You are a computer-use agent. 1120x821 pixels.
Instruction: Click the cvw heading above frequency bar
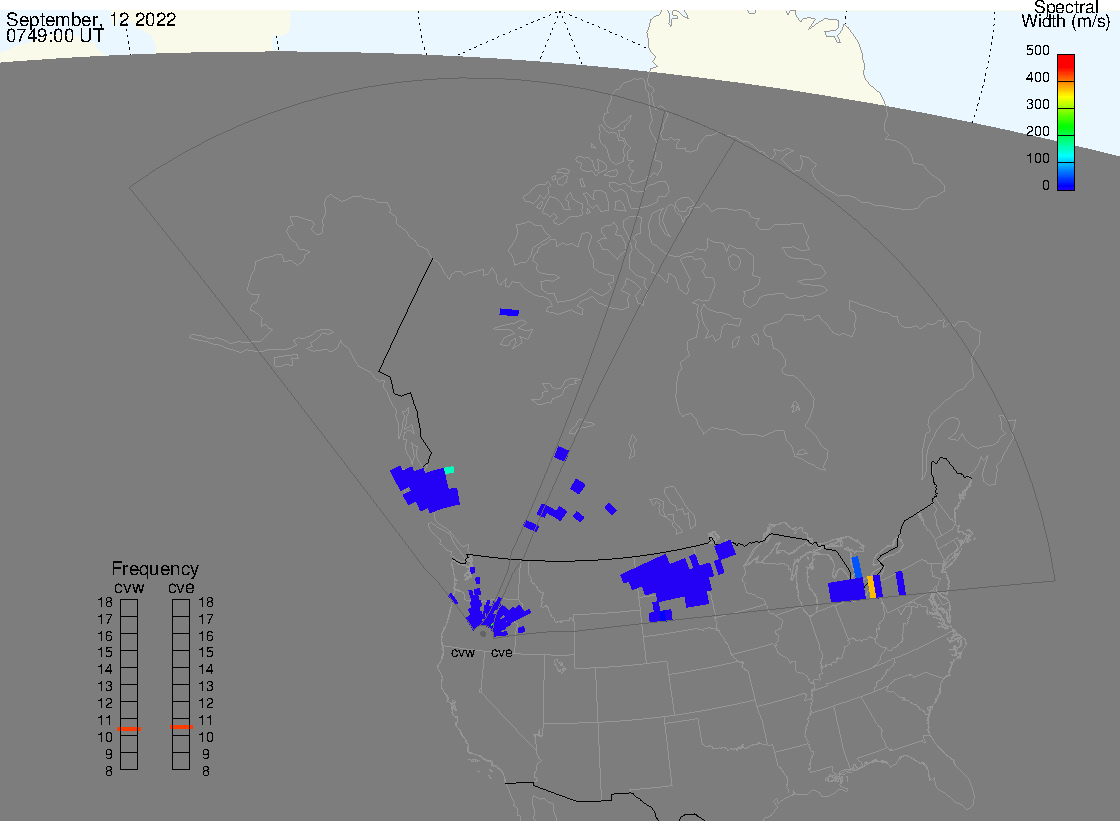coord(129,587)
